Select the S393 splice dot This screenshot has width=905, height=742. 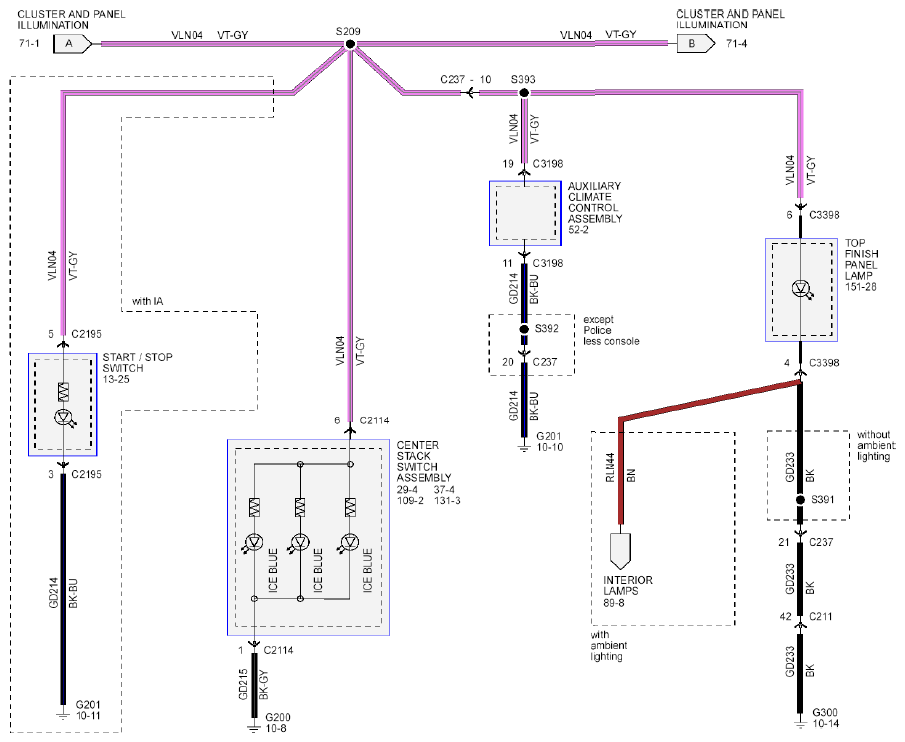(x=524, y=92)
